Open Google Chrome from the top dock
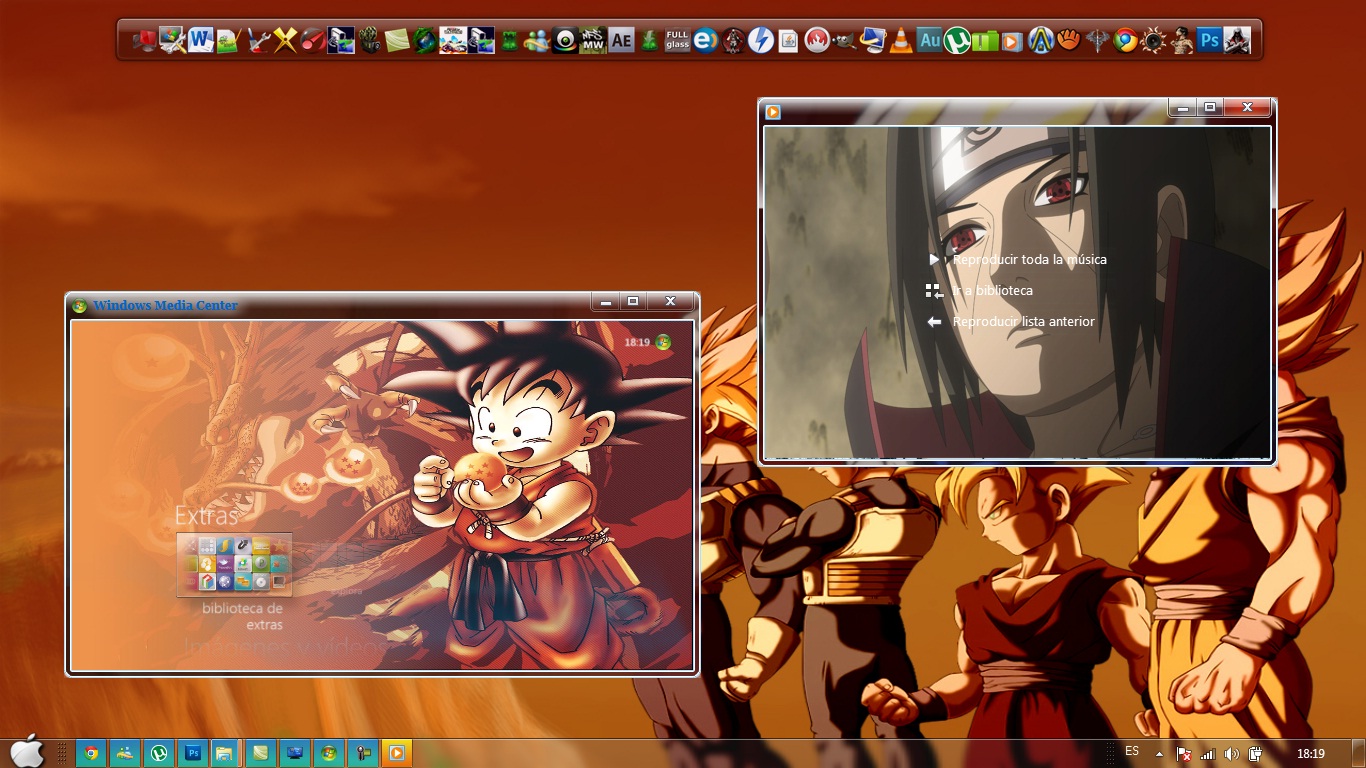This screenshot has height=768, width=1366. [1125, 40]
